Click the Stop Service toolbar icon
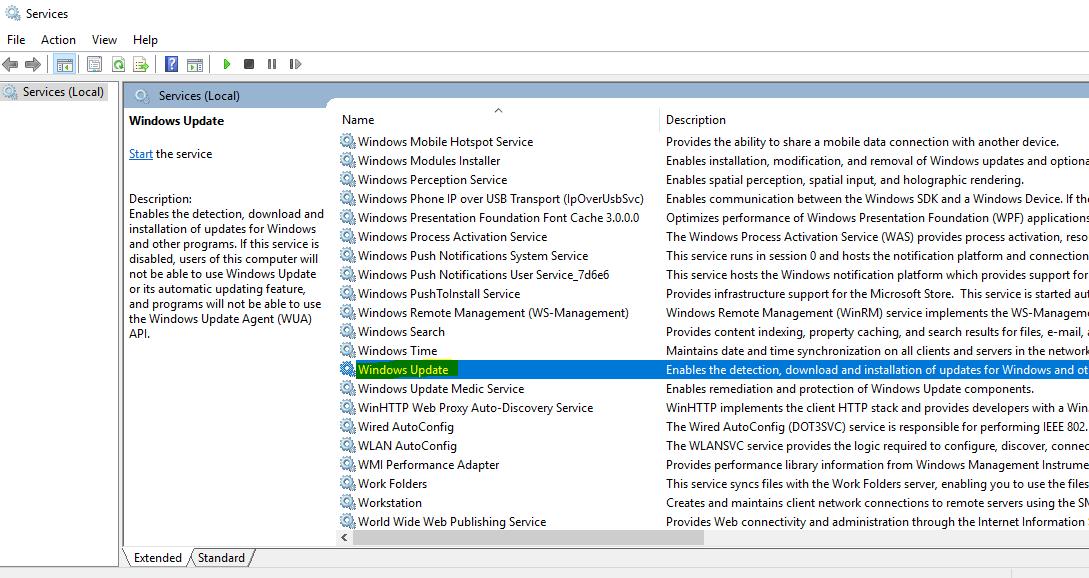1089x578 pixels. (x=249, y=64)
